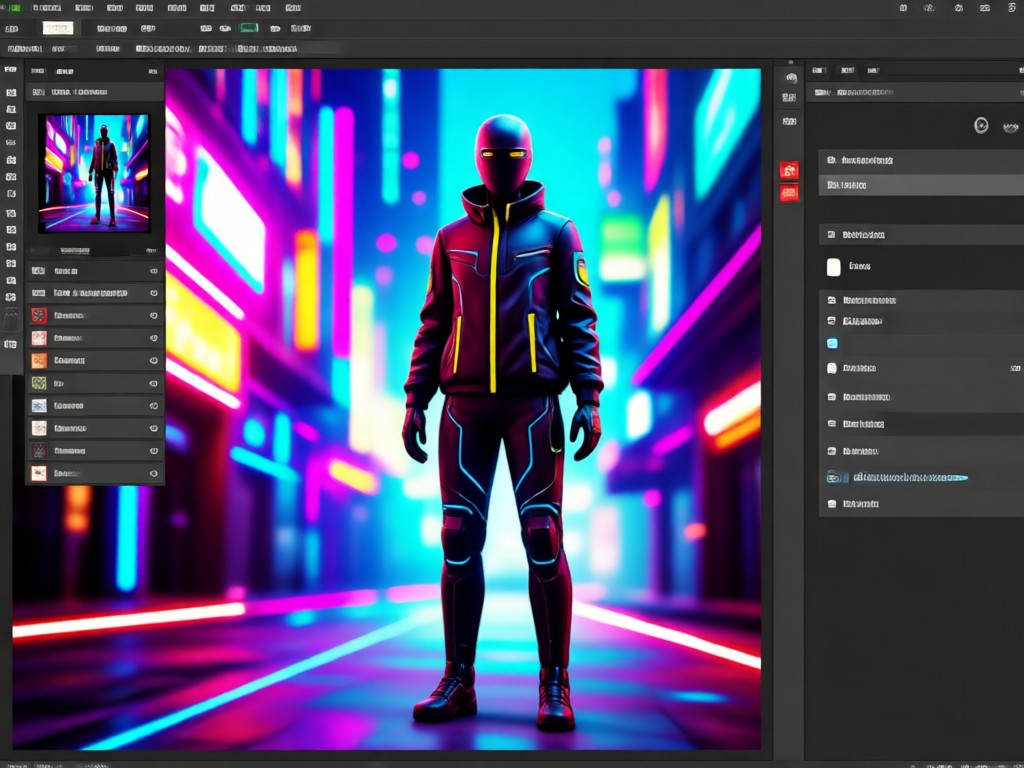Click the navigator preview thumbnail of the figure

pos(94,173)
